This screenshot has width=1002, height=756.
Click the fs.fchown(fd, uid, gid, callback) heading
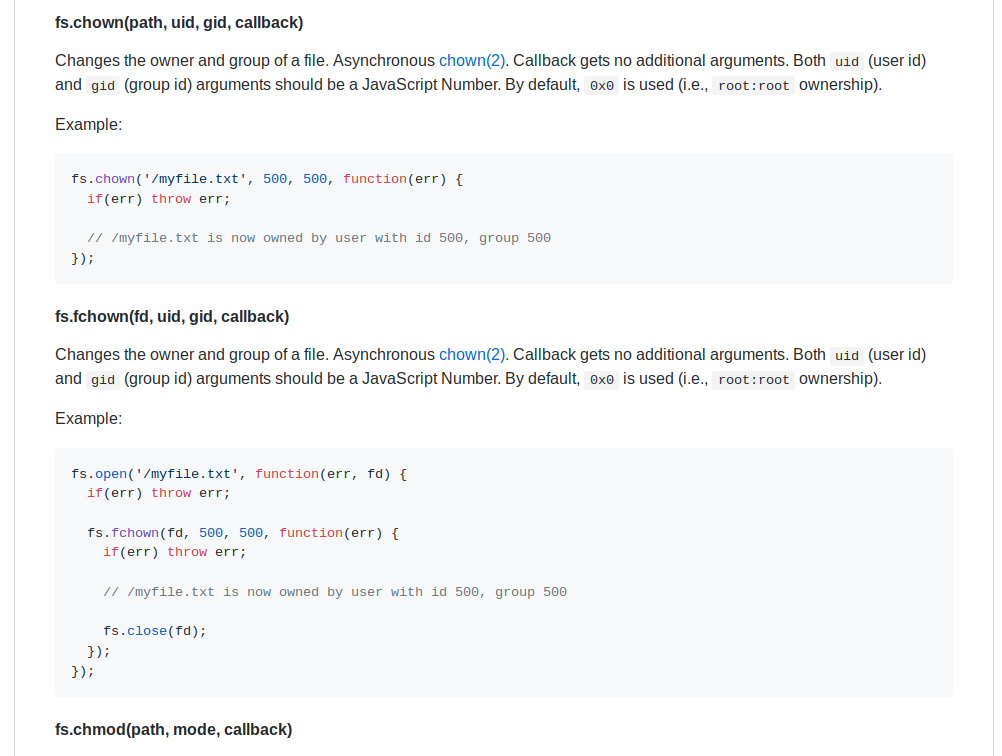click(x=172, y=316)
